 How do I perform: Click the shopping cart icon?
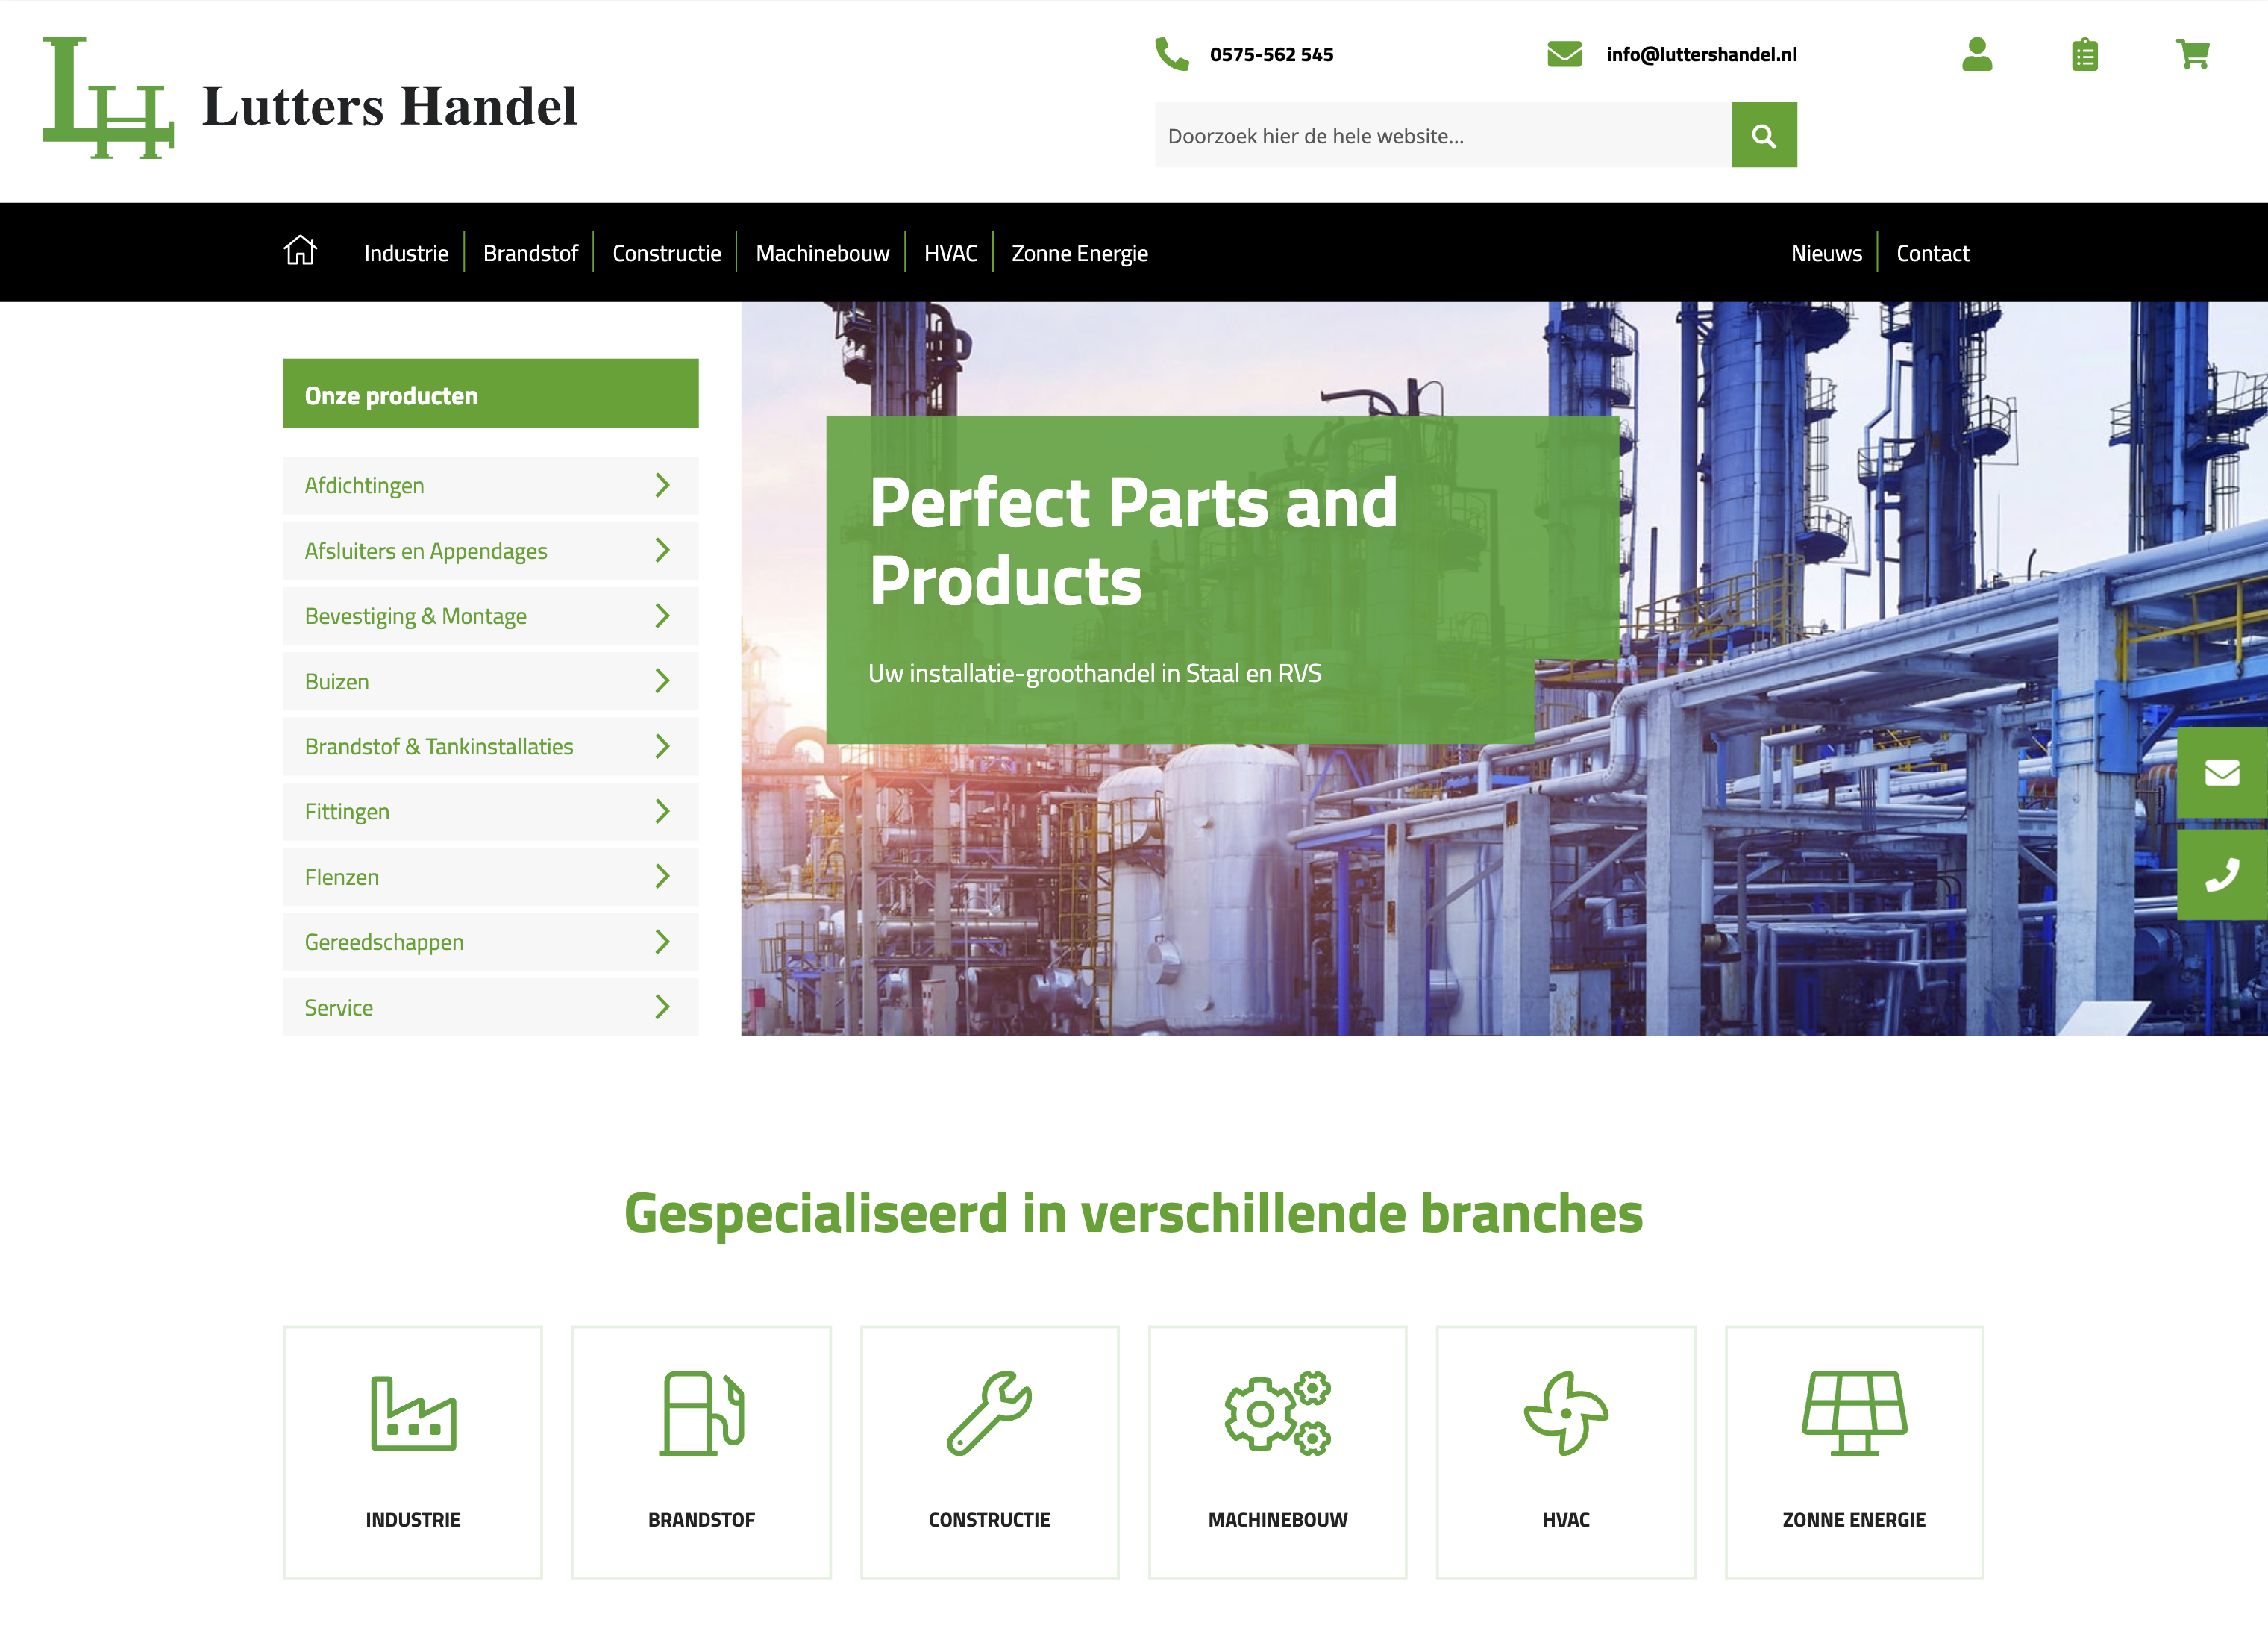tap(2190, 54)
